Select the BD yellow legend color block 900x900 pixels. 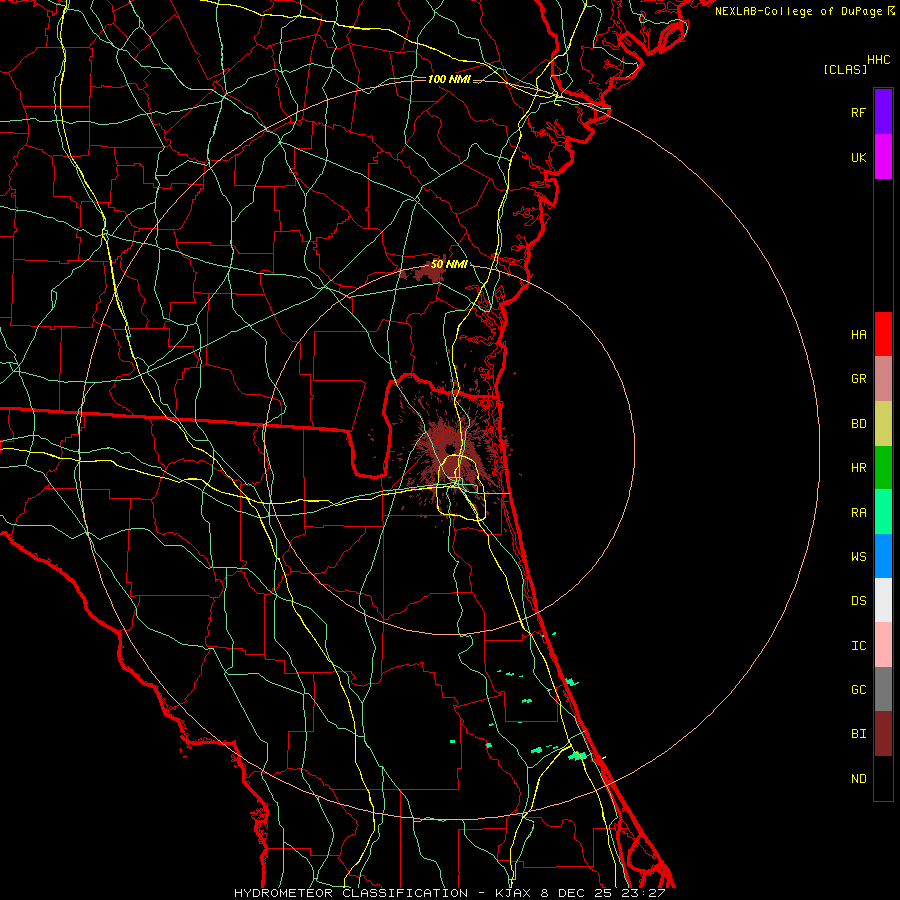pos(883,424)
